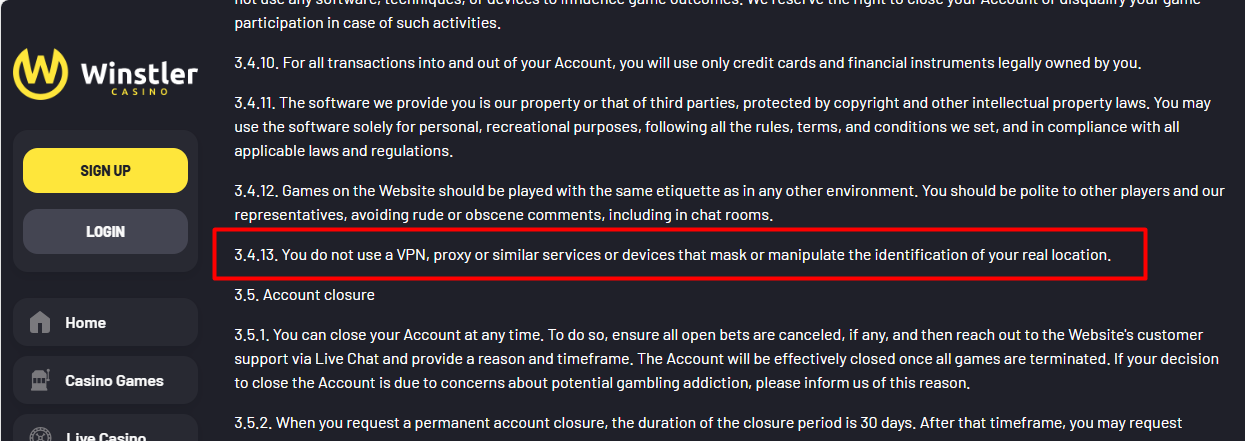Click the Live Casino icon in sidebar

click(40, 435)
